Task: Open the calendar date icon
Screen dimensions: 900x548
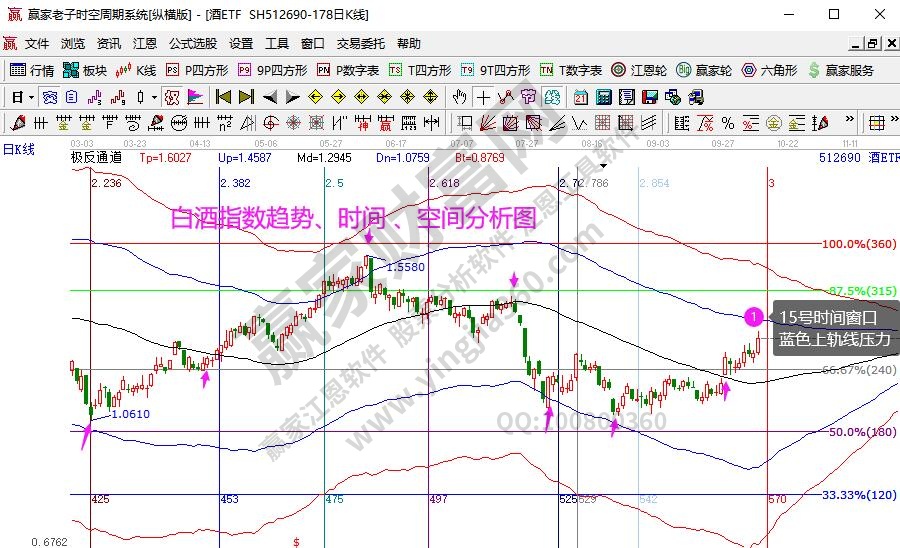Action: pyautogui.click(x=582, y=97)
